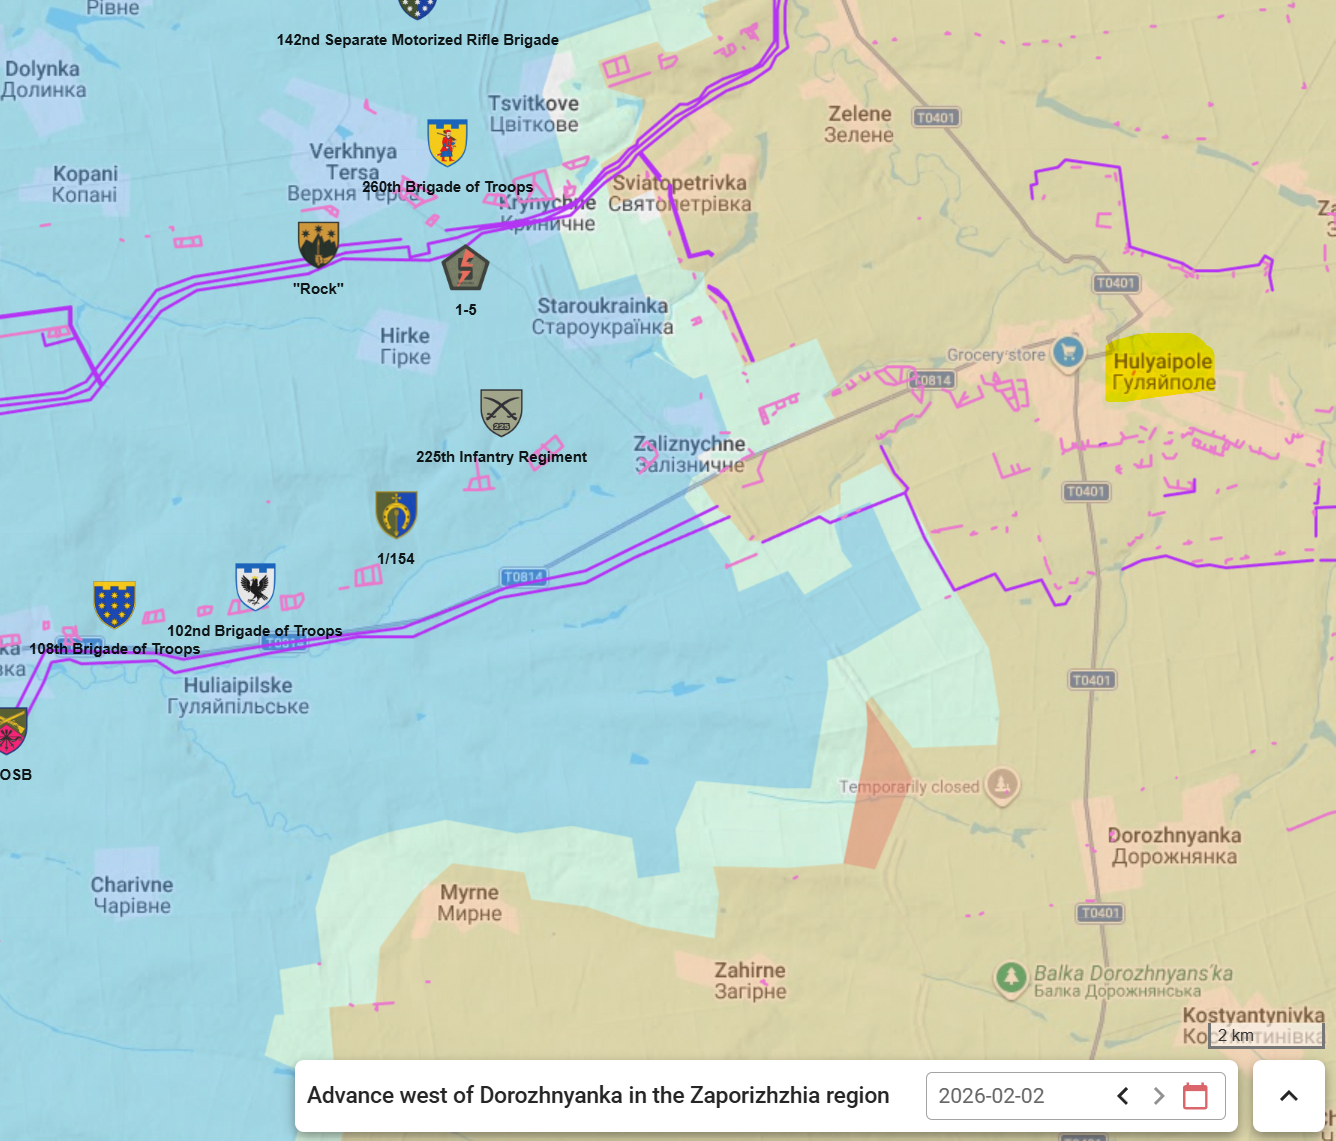The image size is (1336, 1141).
Task: Select the Balka Dorozhnyans'ka place label
Action: (x=1133, y=982)
